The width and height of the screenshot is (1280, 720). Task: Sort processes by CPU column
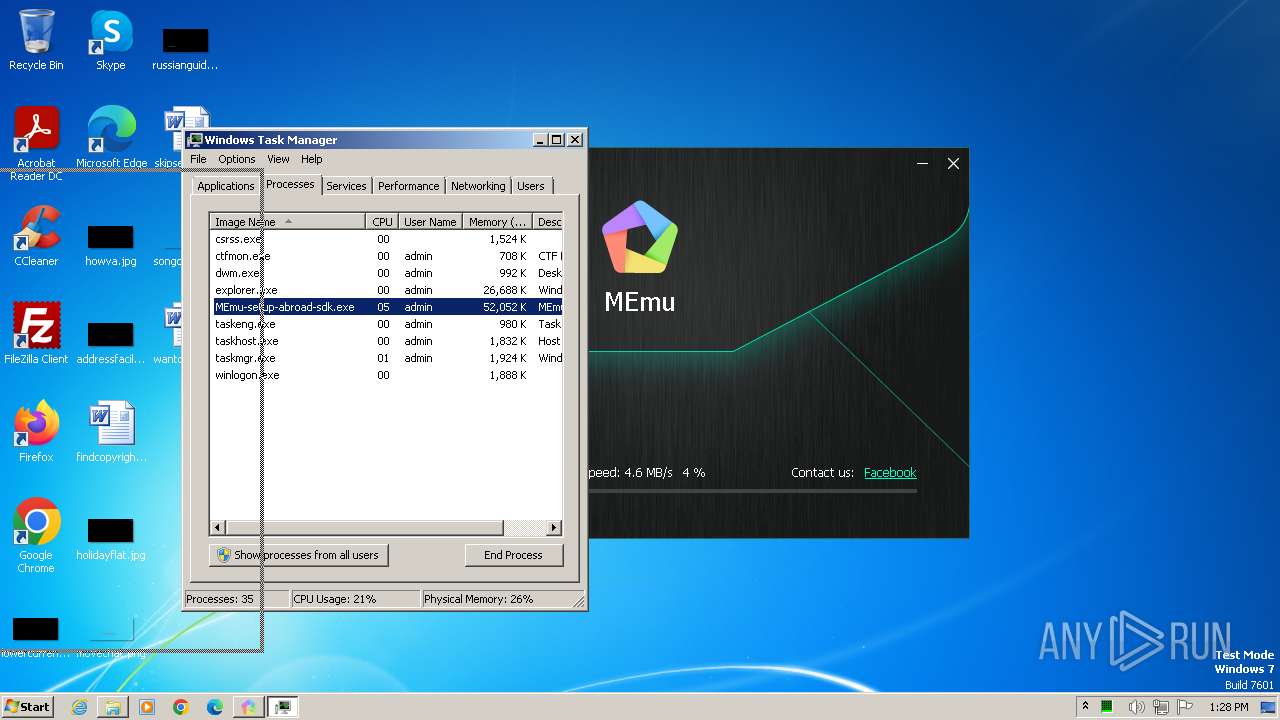(382, 222)
